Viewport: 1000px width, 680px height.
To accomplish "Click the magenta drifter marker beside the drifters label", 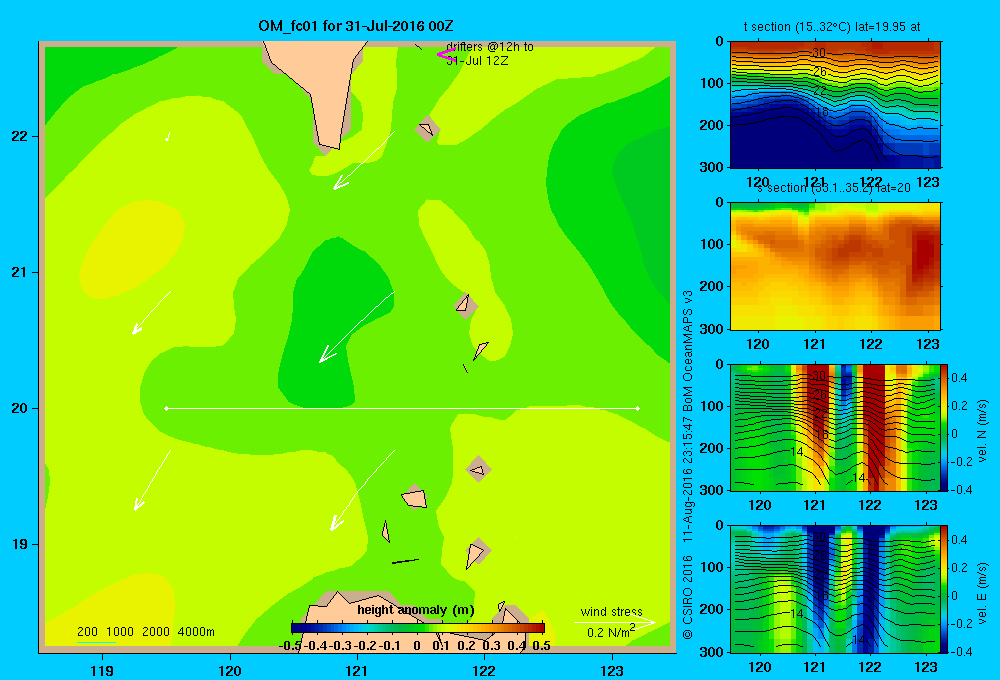I will coord(445,55).
